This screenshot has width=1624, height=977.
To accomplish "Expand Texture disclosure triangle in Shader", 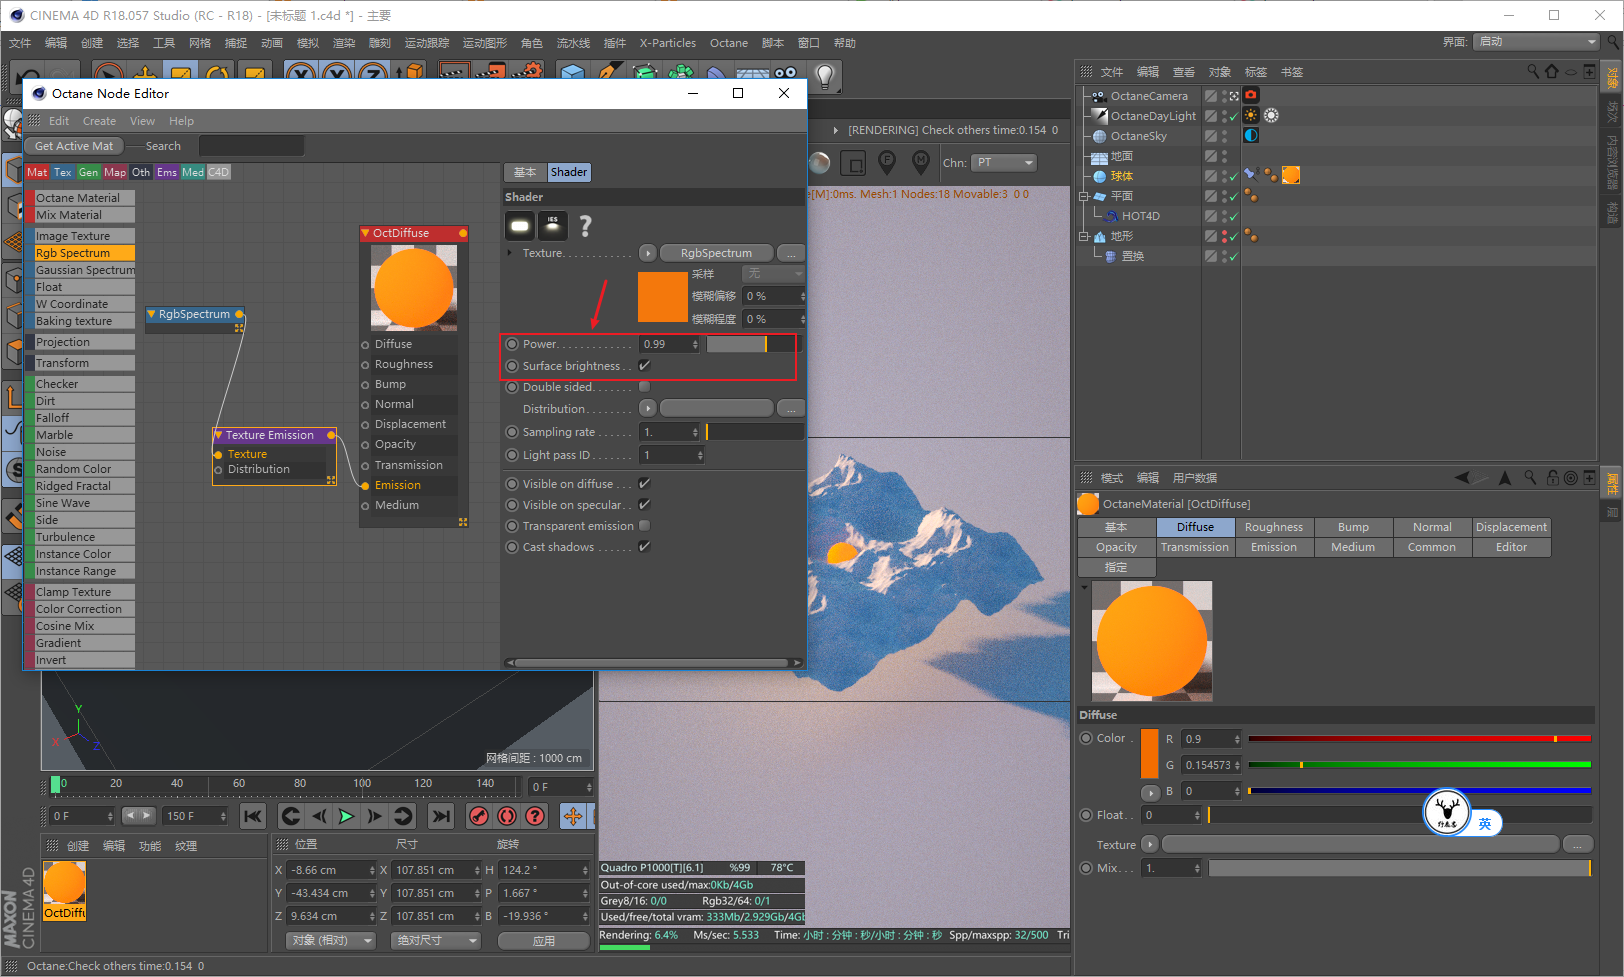I will pos(512,253).
